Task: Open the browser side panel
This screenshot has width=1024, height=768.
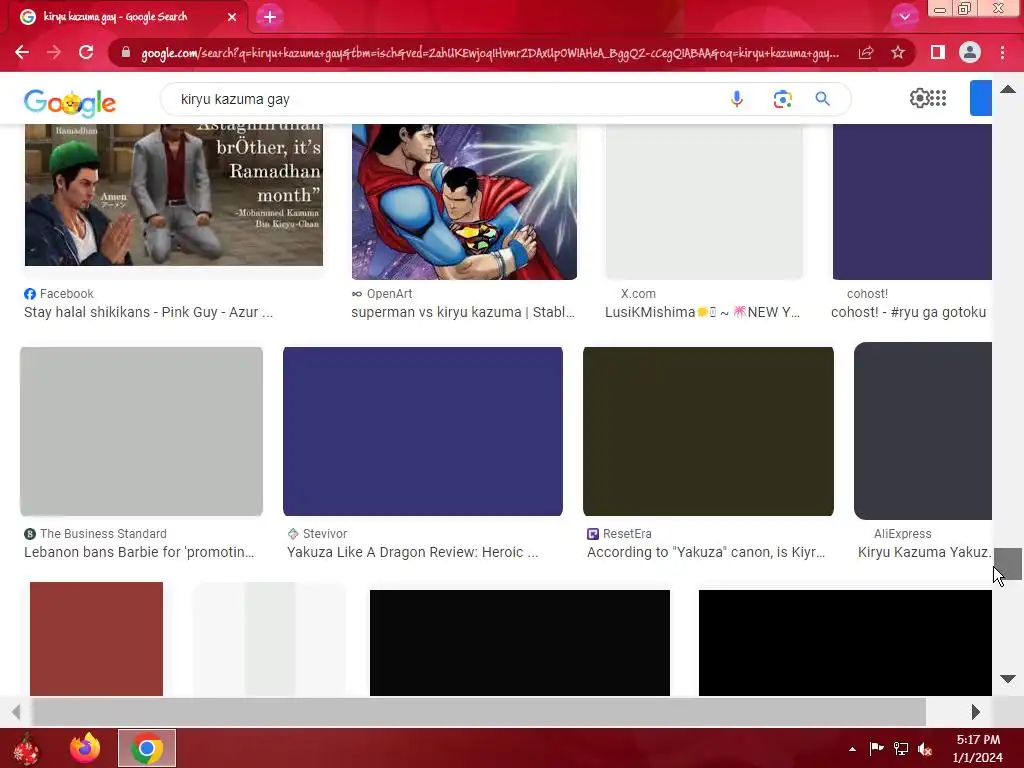Action: click(938, 52)
